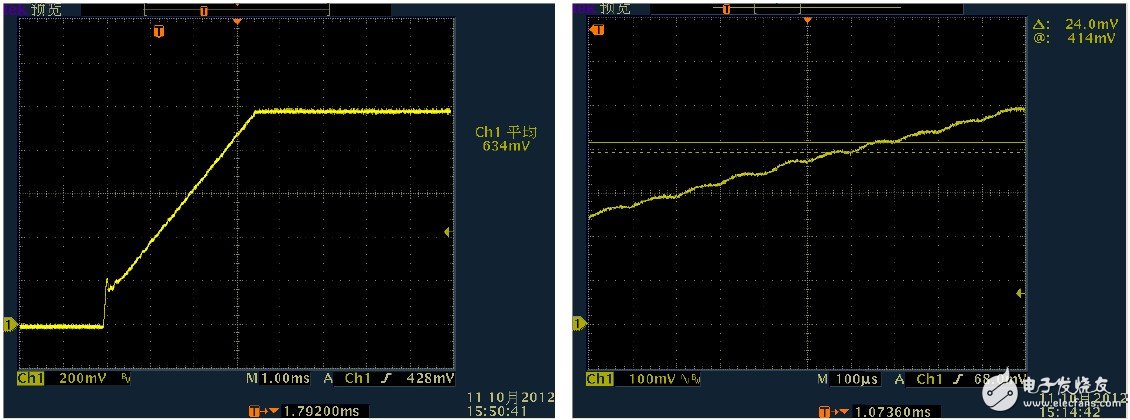Select the Ch1 label on left scope
Screen dimensions: 1130x420
[x=31, y=380]
